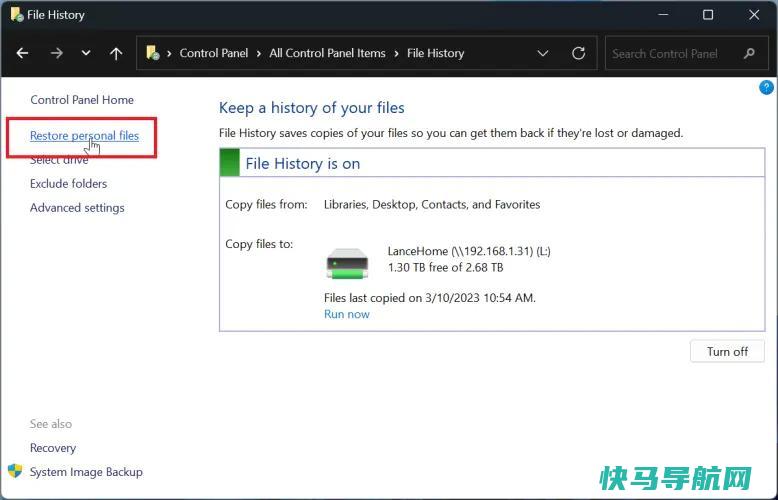Screen dimensions: 778x500
Task: Open the recent locations dropdown arrow
Action: [x=86, y=53]
